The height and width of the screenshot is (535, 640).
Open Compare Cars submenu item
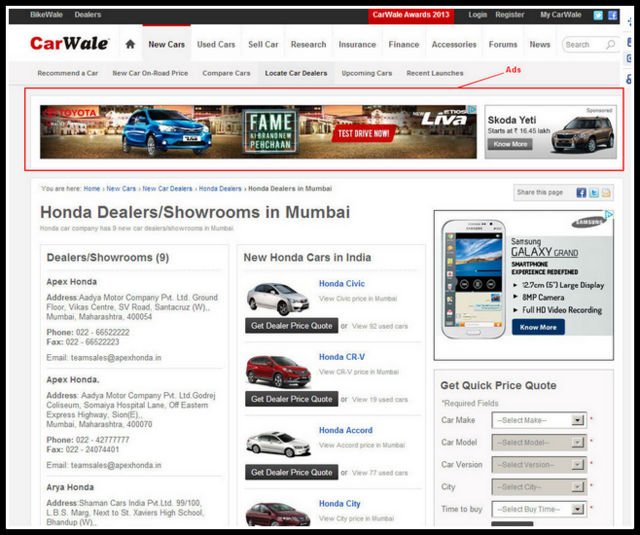(x=226, y=73)
